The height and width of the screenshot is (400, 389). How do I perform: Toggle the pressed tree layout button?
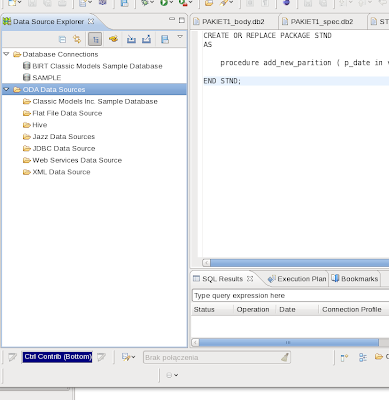tap(95, 39)
